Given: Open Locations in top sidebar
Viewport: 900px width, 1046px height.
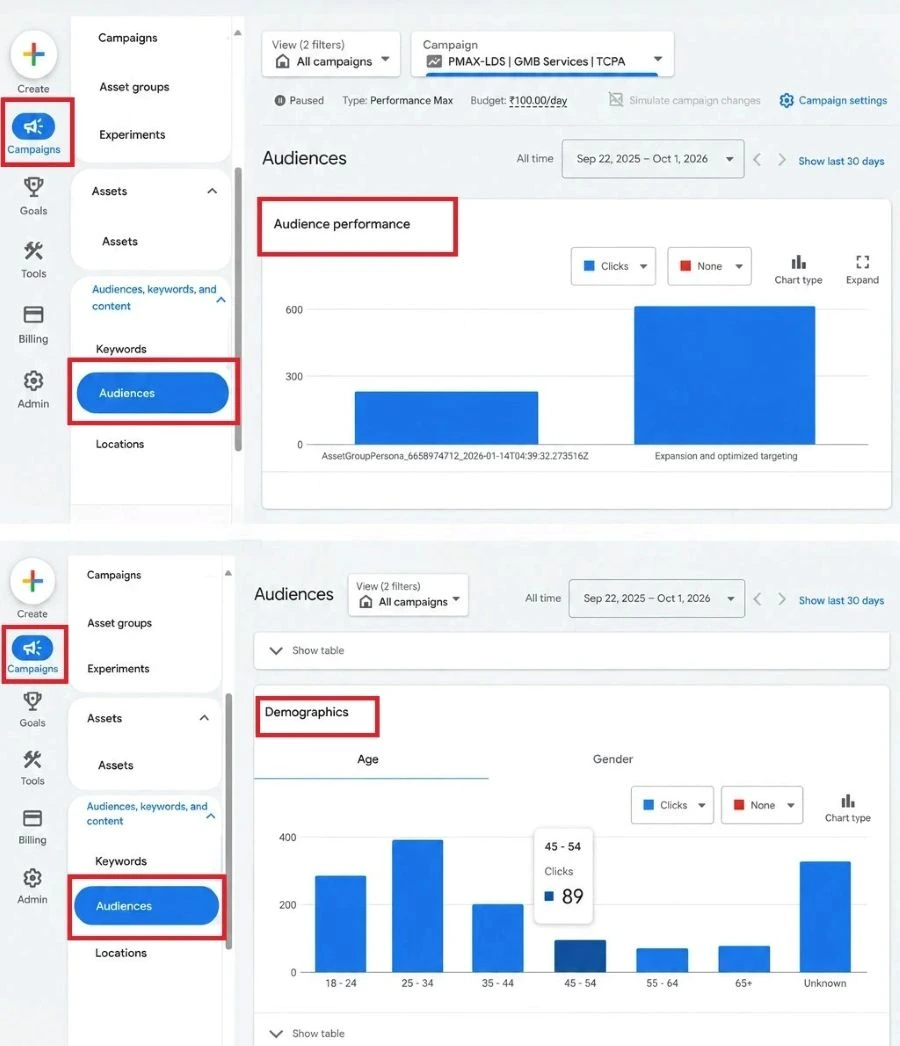Looking at the screenshot, I should click(119, 444).
